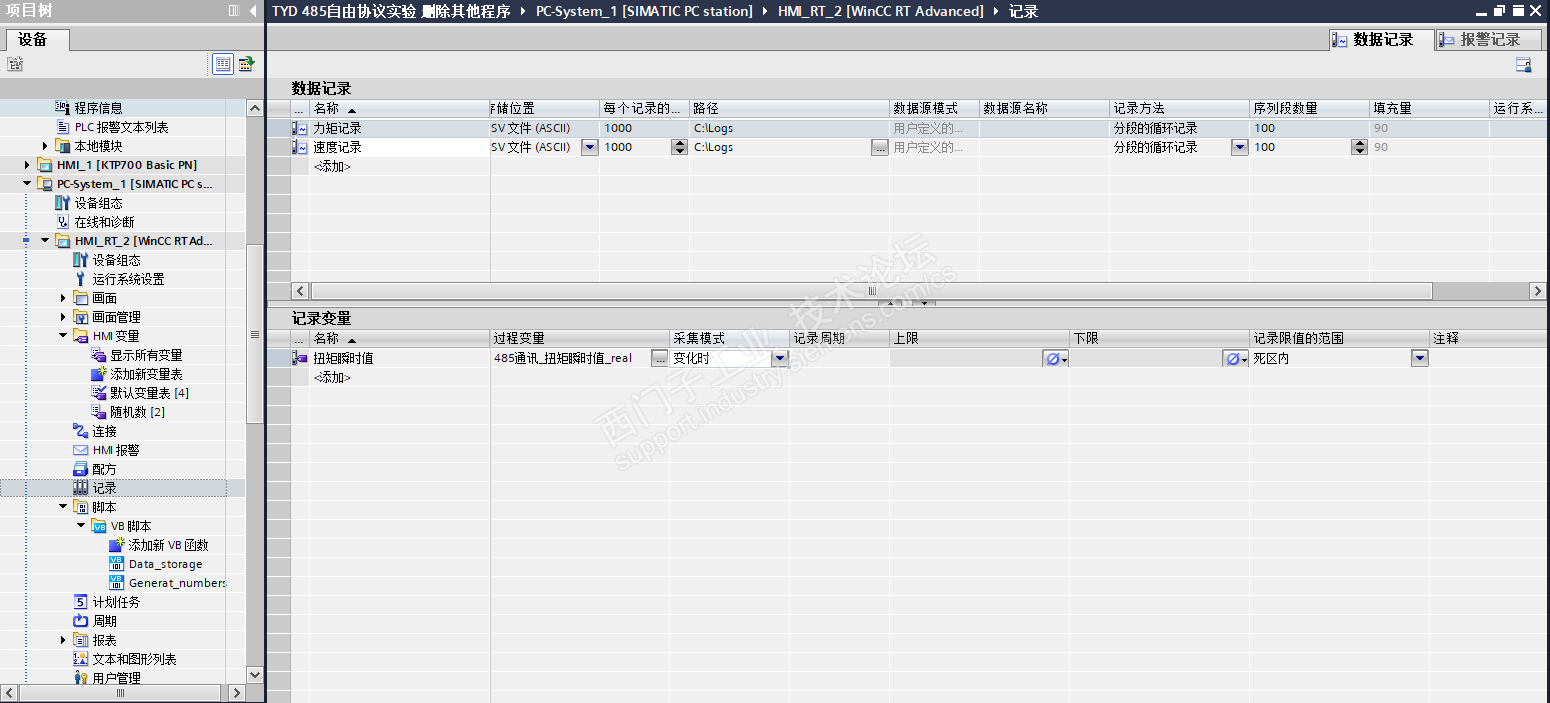Click the project tree vertical scrollbar down arrow

[254, 675]
